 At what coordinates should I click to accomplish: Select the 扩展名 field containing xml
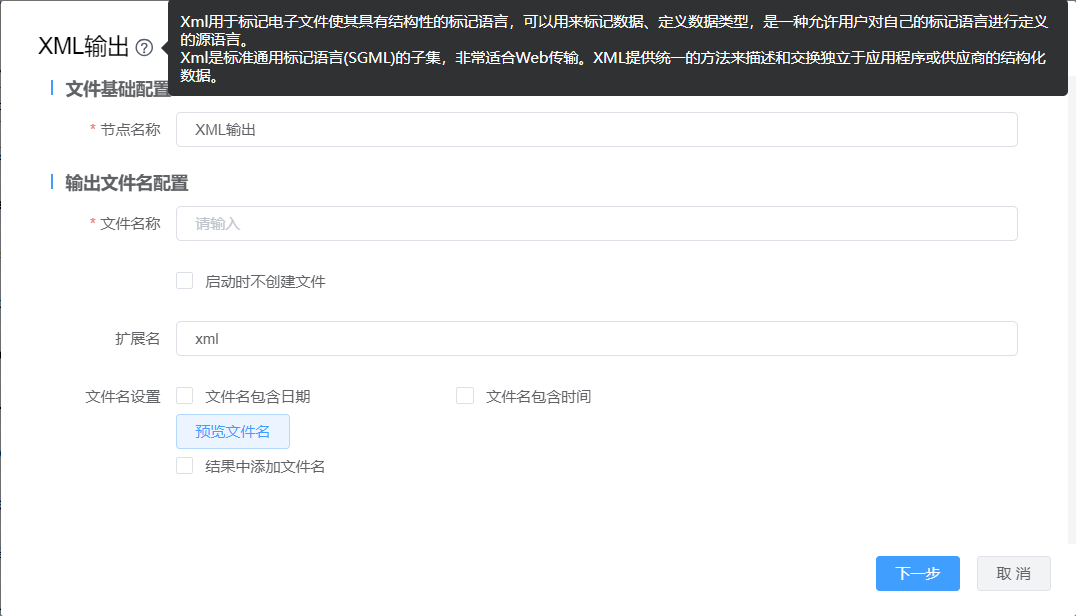(596, 339)
